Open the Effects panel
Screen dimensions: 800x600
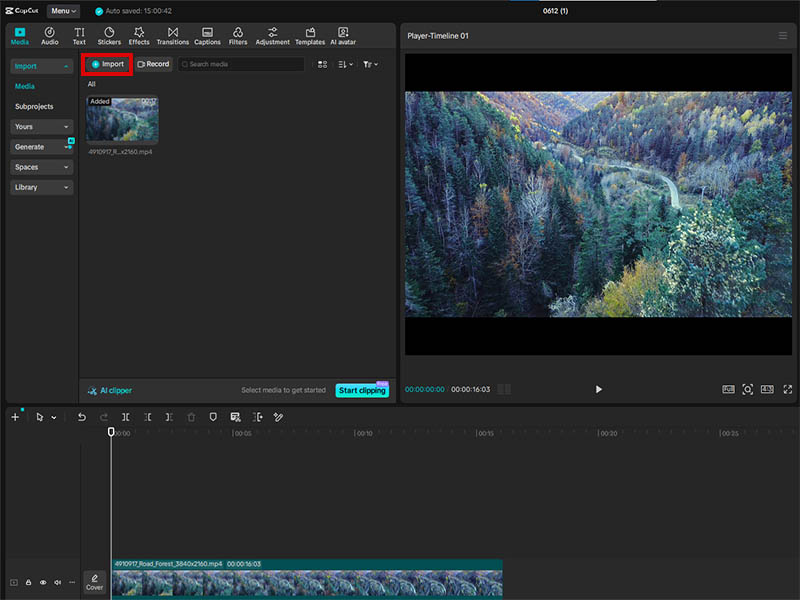coord(139,36)
